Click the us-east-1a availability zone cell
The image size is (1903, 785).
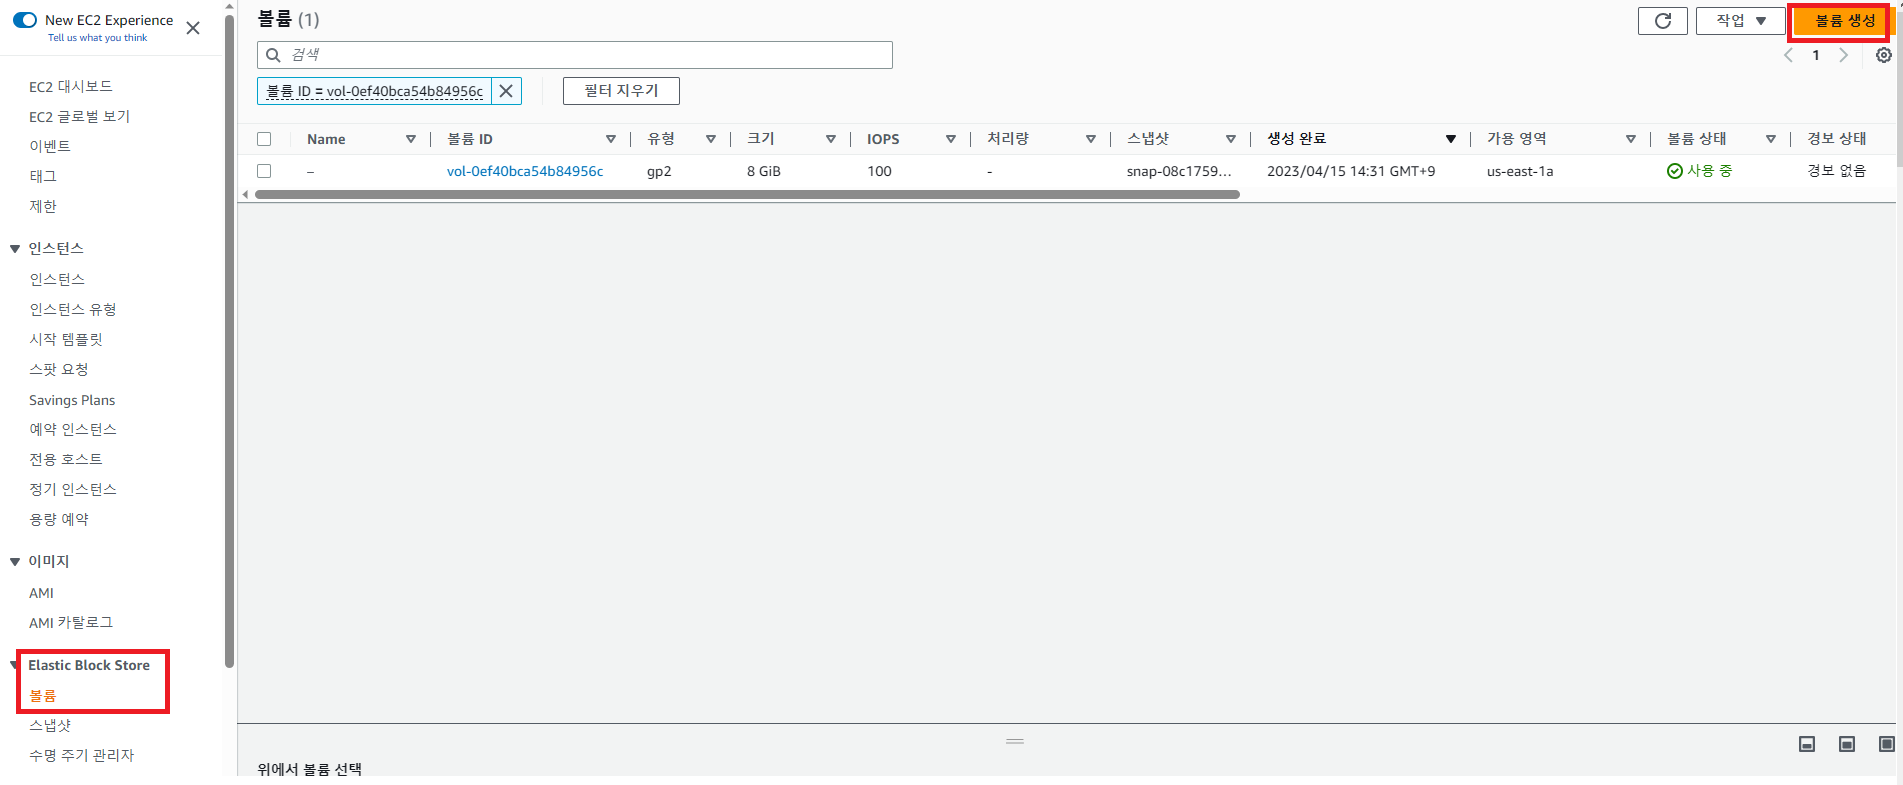point(1520,172)
